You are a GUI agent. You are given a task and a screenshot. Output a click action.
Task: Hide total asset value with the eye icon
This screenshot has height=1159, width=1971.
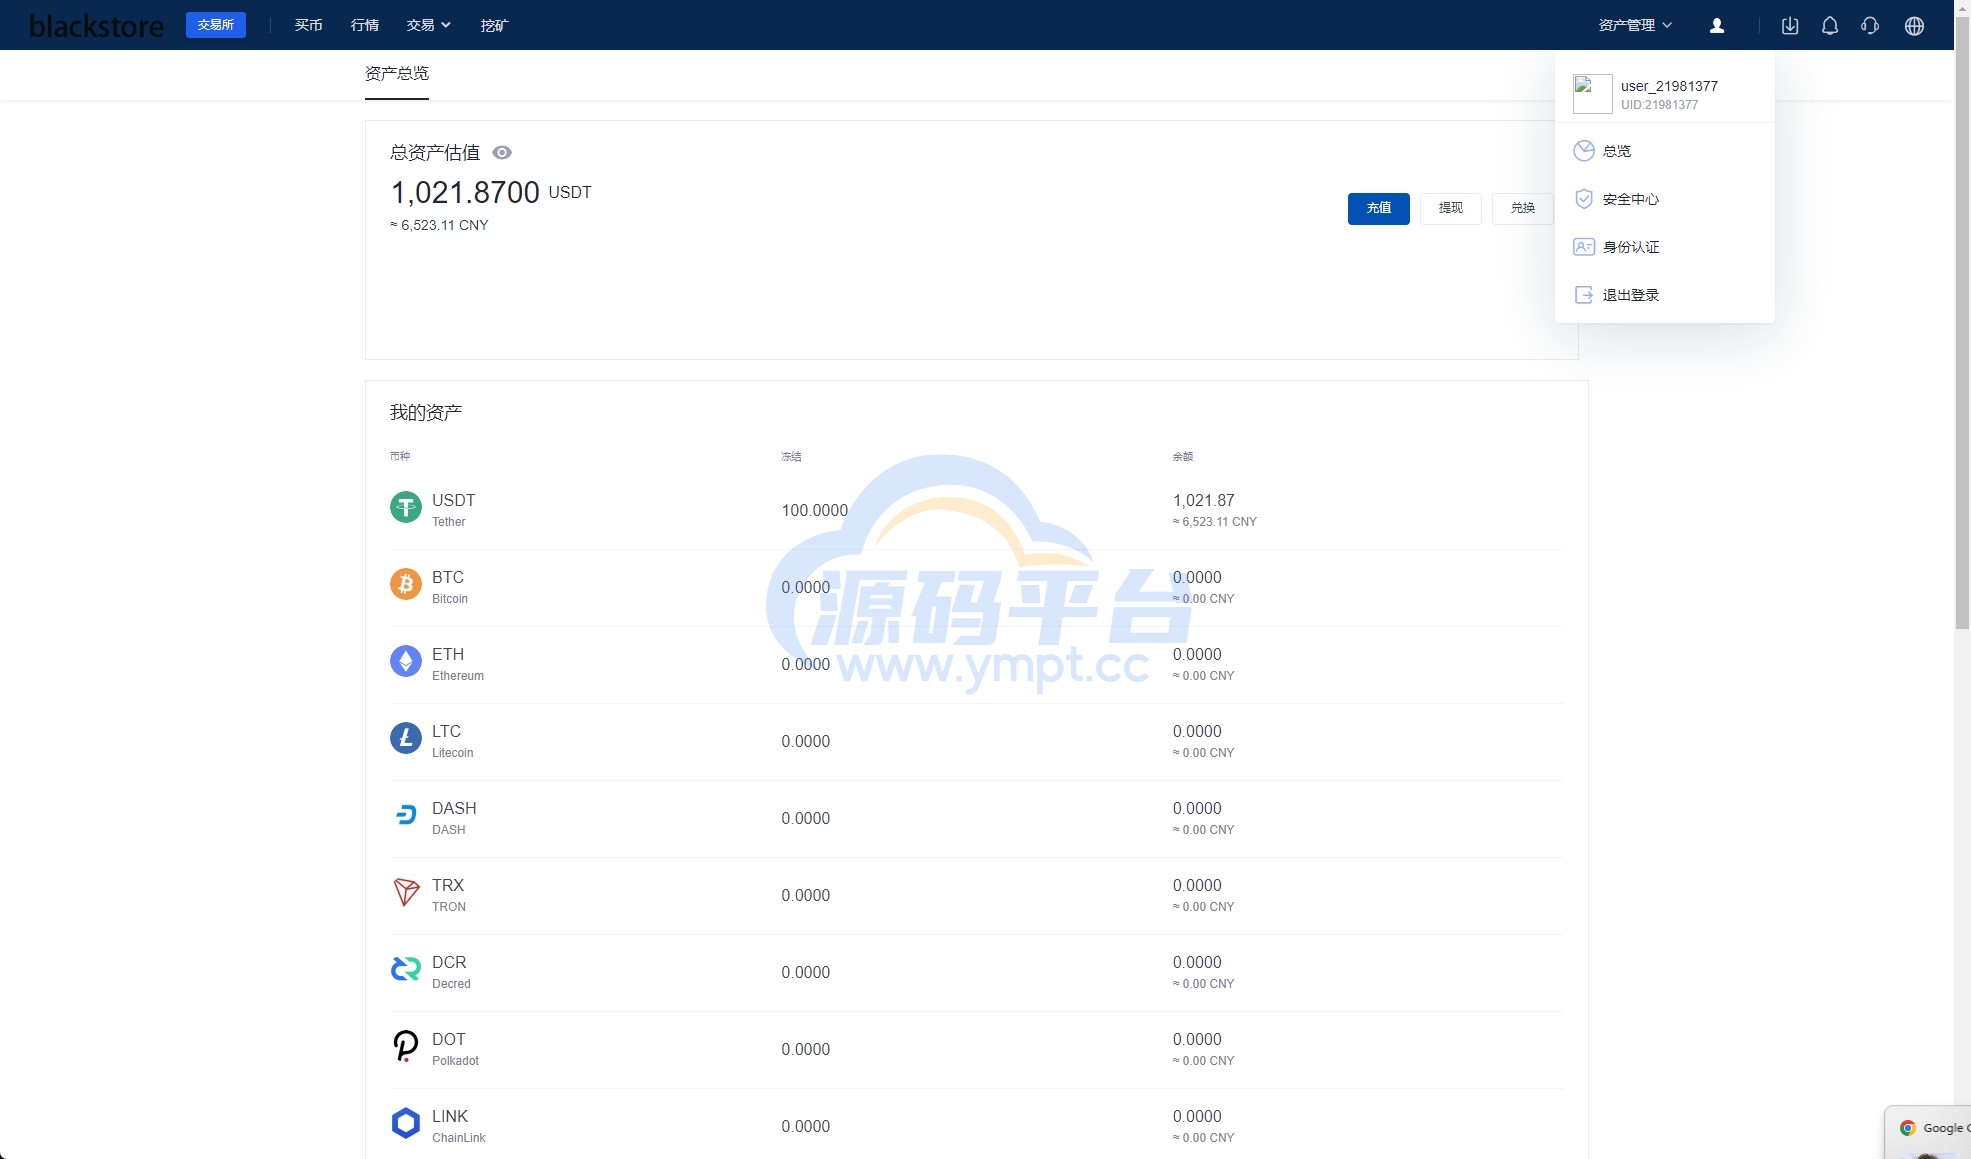pyautogui.click(x=502, y=153)
